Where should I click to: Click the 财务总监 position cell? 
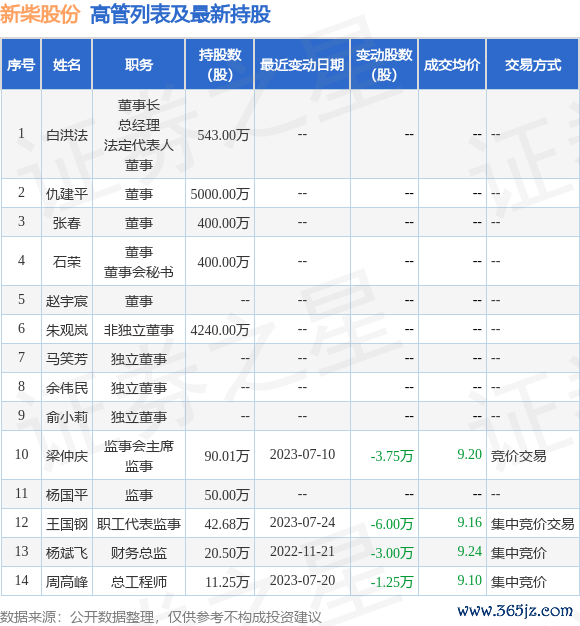click(139, 553)
